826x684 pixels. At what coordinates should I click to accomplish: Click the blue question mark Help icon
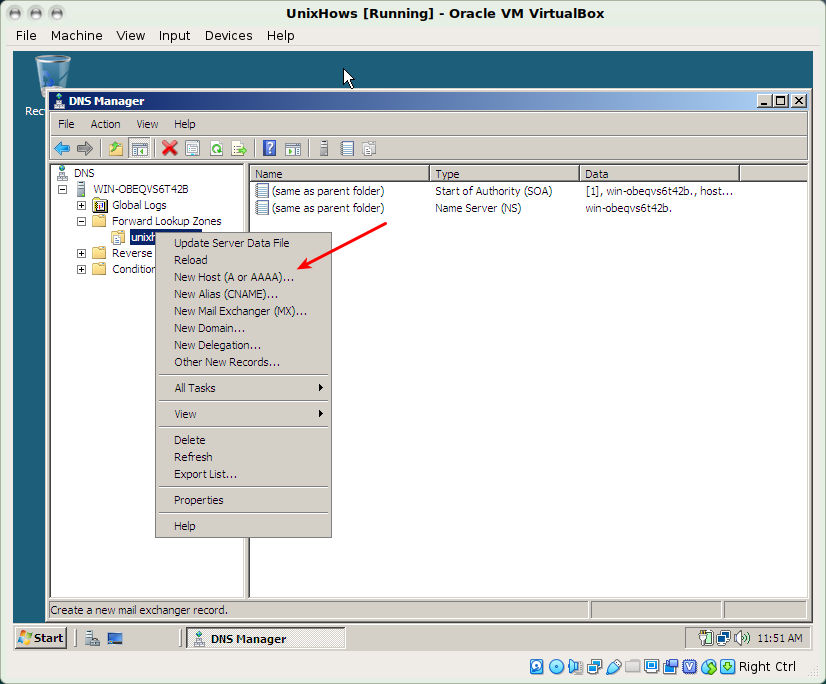[270, 149]
